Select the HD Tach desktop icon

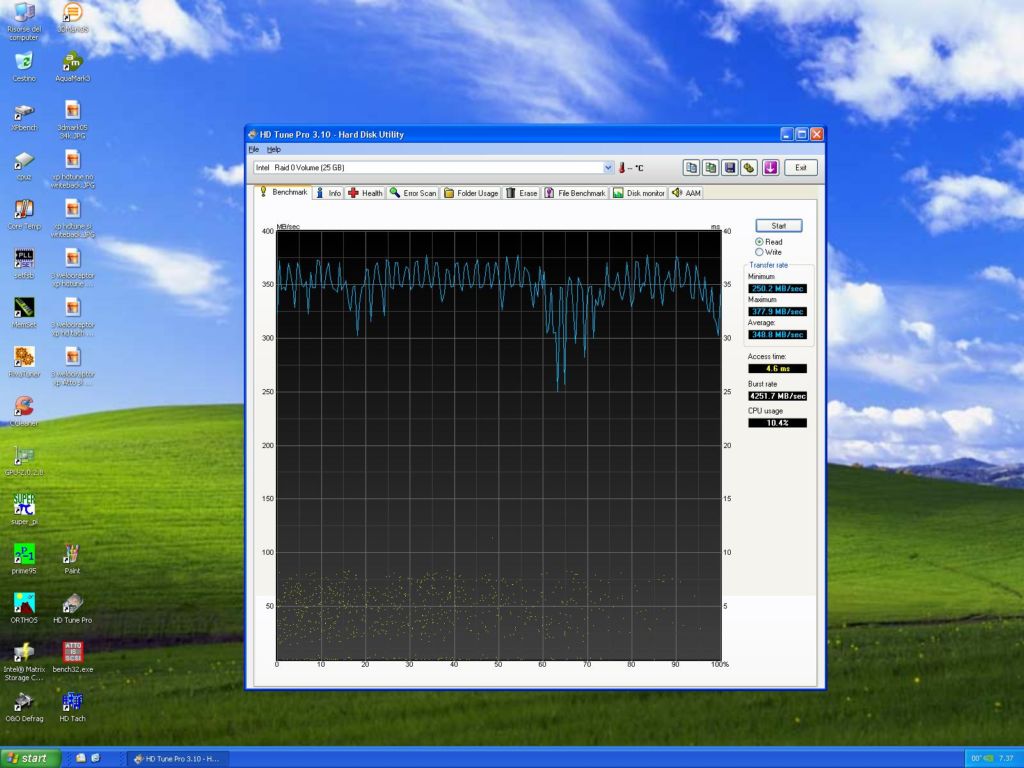pos(72,707)
